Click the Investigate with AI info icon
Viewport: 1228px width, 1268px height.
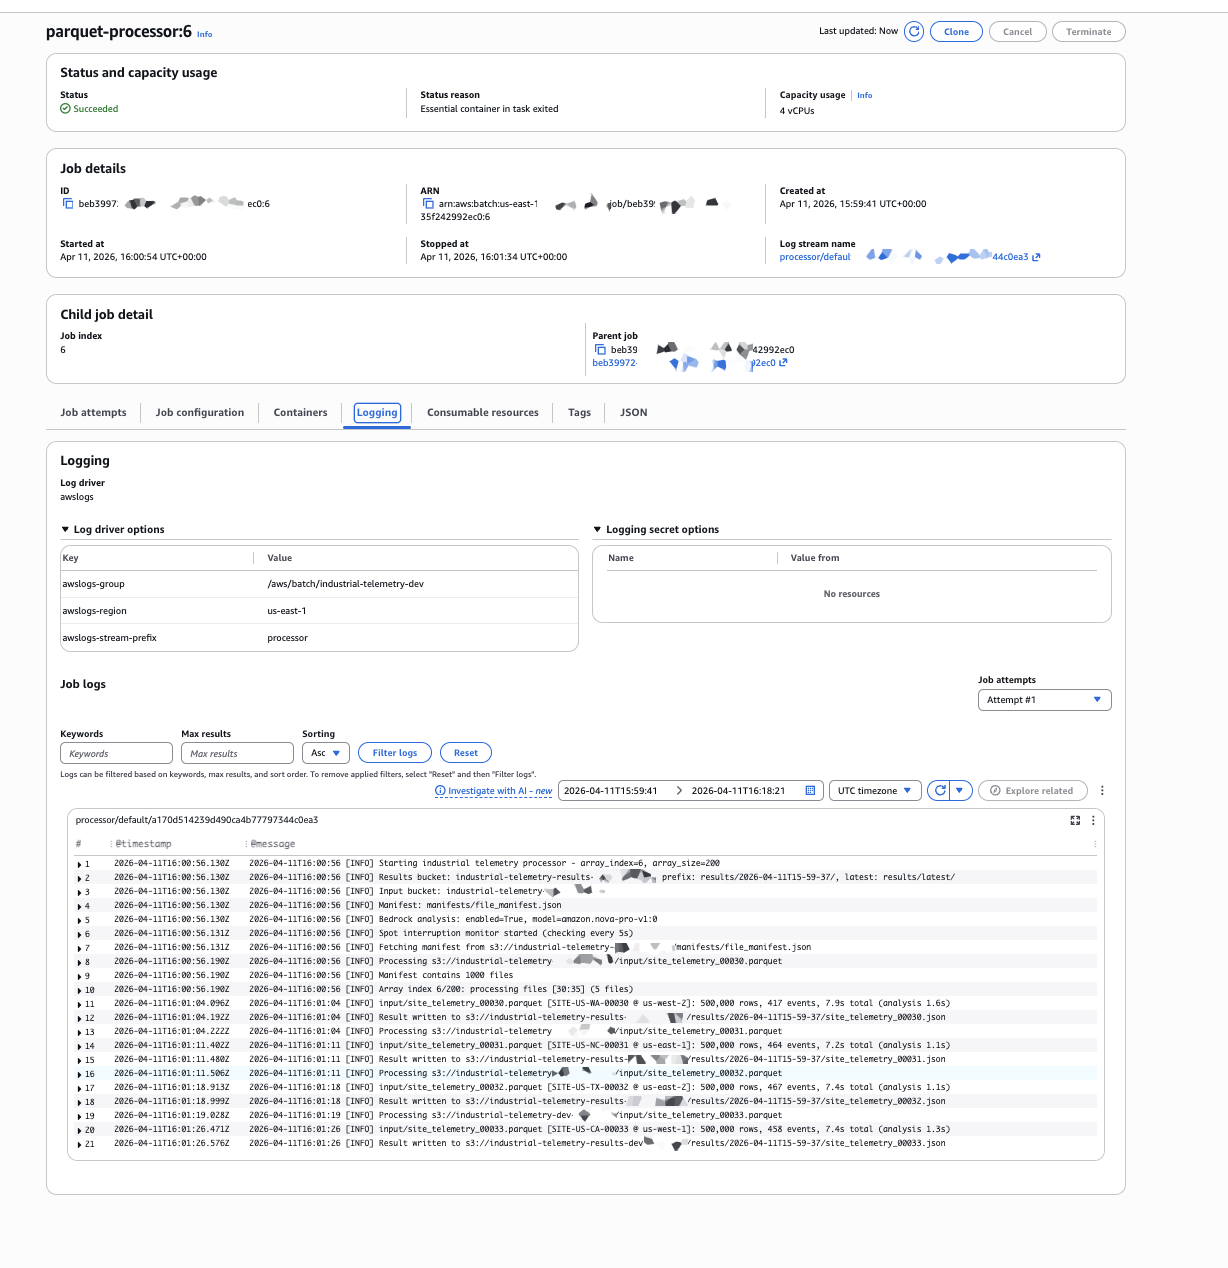pos(440,791)
